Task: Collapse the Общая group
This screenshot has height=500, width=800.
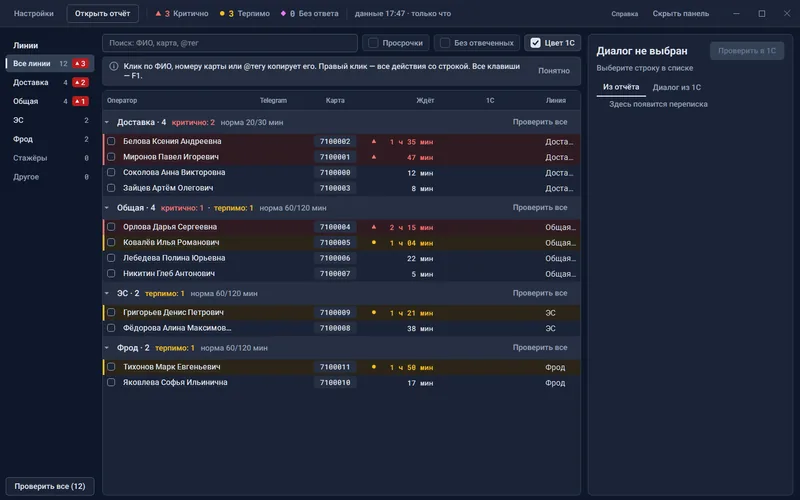Action: 107,208
